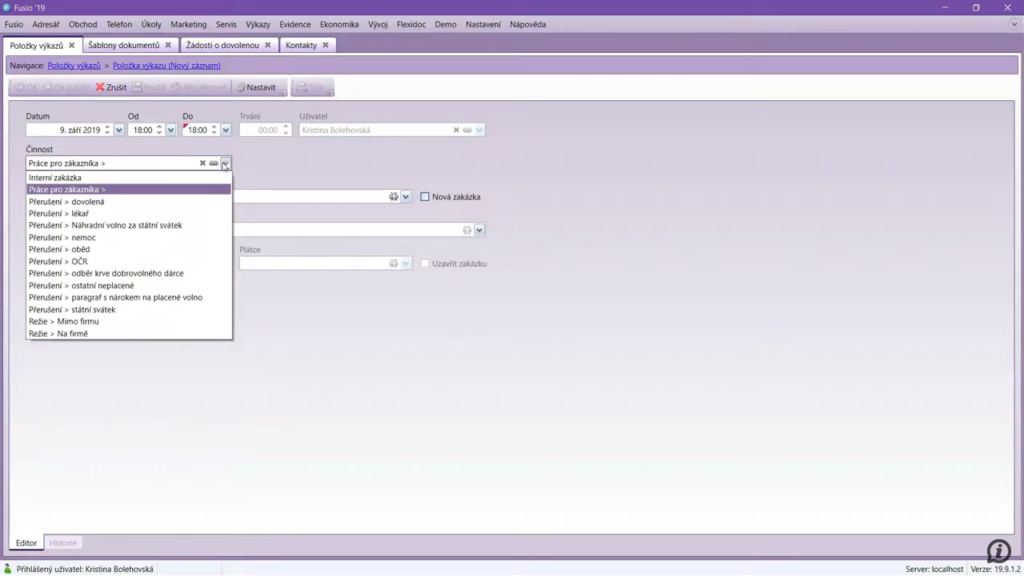Image resolution: width=1024 pixels, height=576 pixels.
Task: Open the Výkazy menu
Action: click(258, 24)
